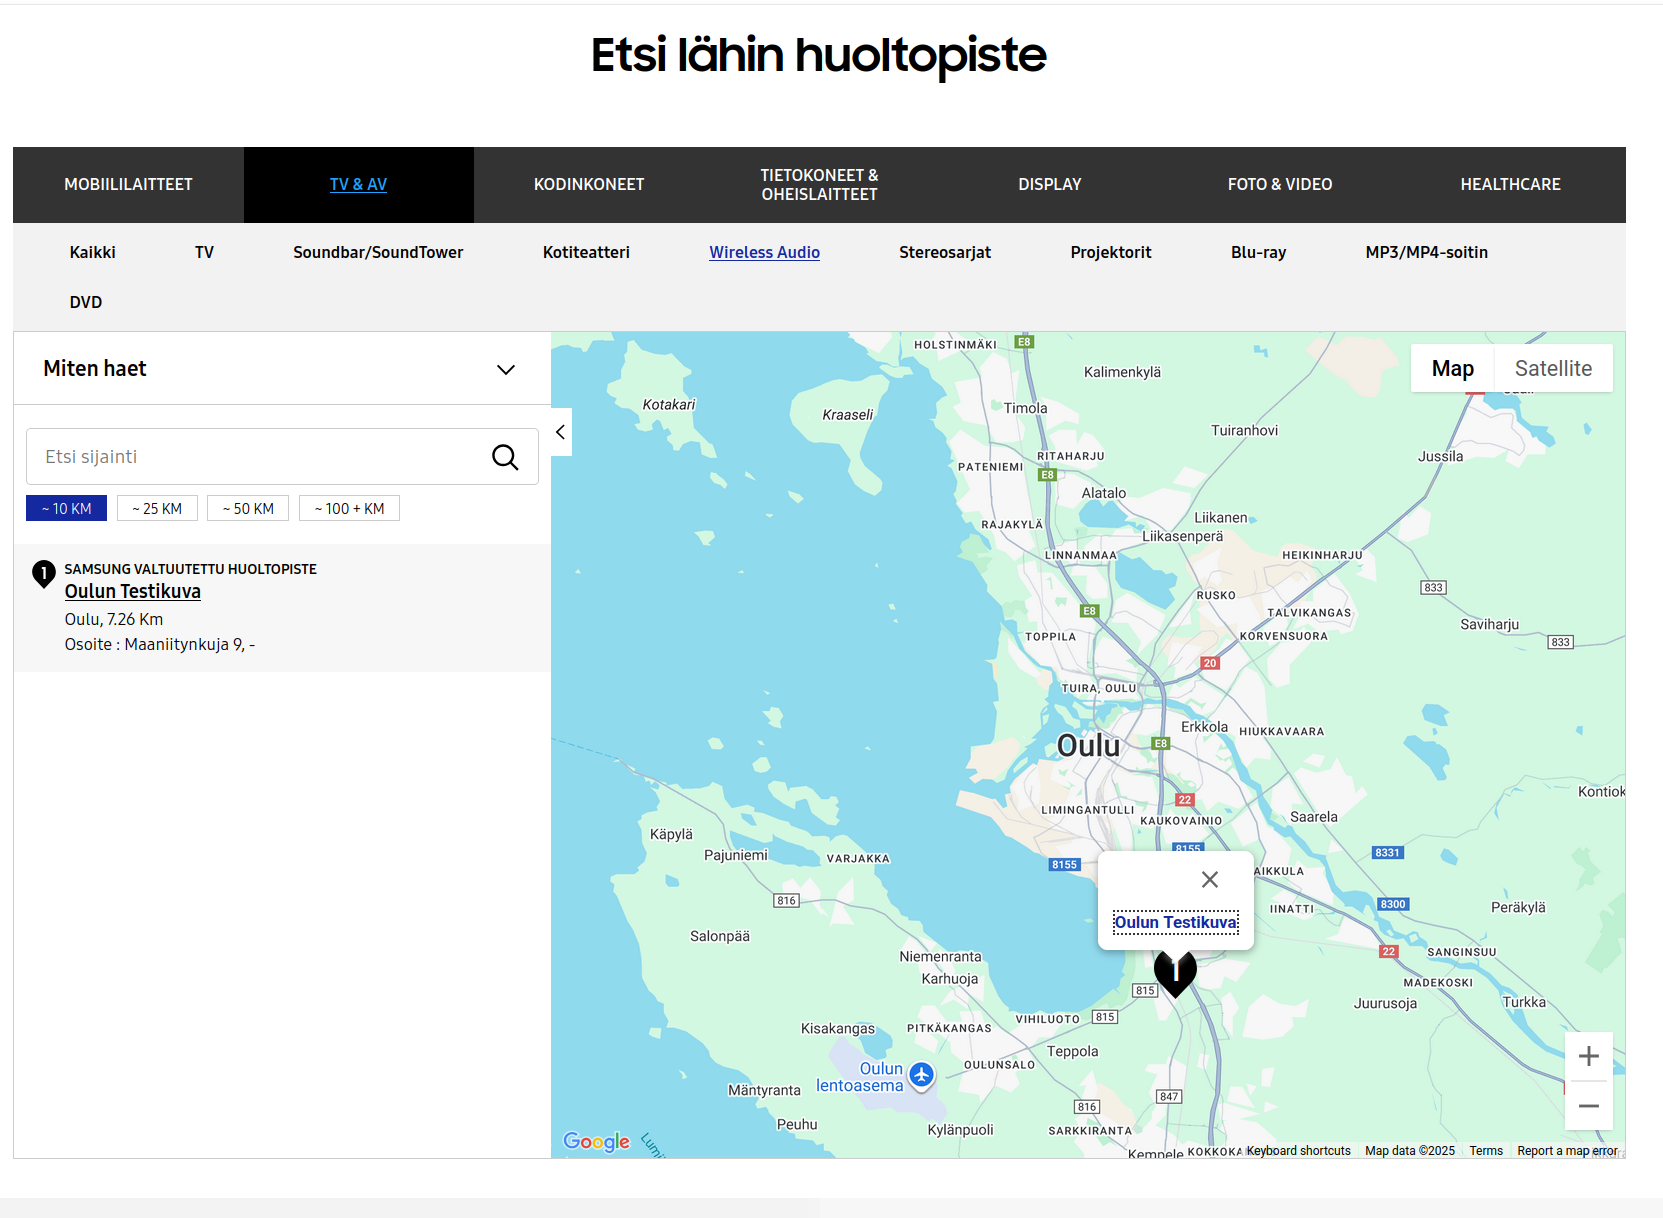Select the ~ 25 KM radius filter
1663x1218 pixels.
[x=157, y=509]
